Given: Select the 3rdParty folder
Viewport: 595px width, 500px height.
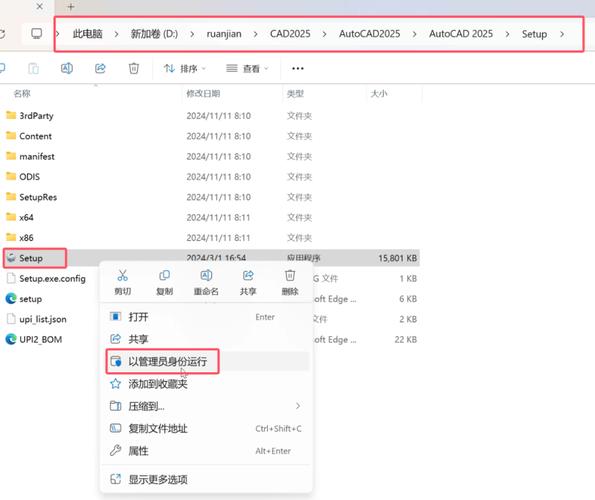Looking at the screenshot, I should [36, 116].
